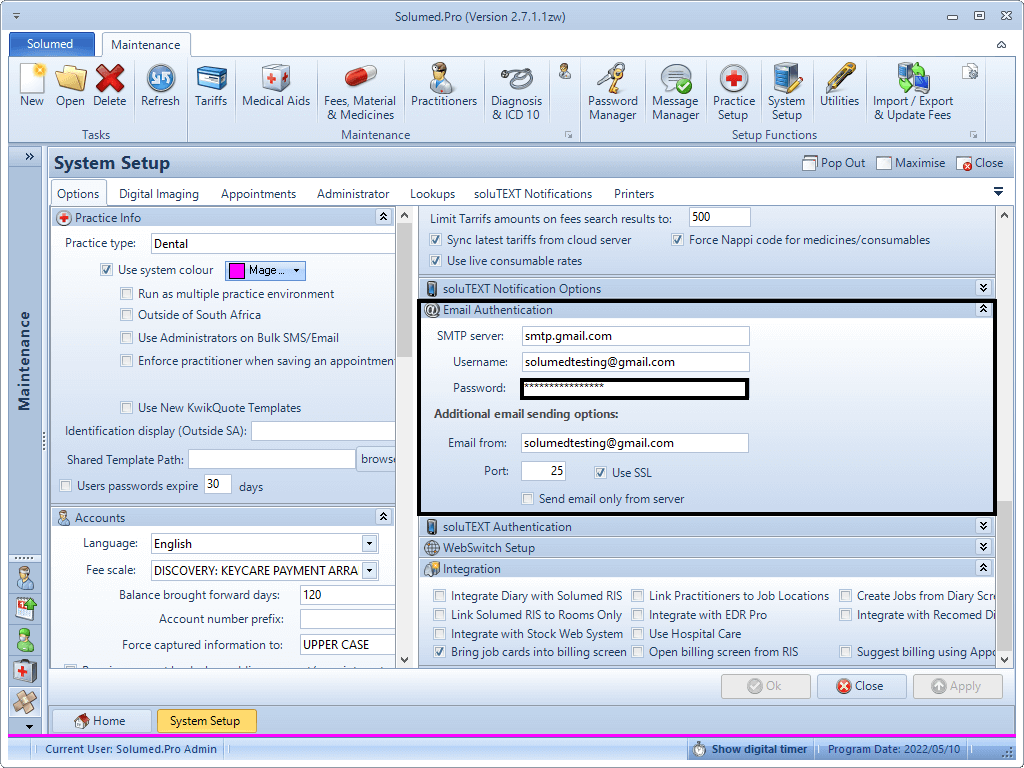Disable the Use SSL checkbox
Image resolution: width=1024 pixels, height=768 pixels.
click(x=601, y=473)
